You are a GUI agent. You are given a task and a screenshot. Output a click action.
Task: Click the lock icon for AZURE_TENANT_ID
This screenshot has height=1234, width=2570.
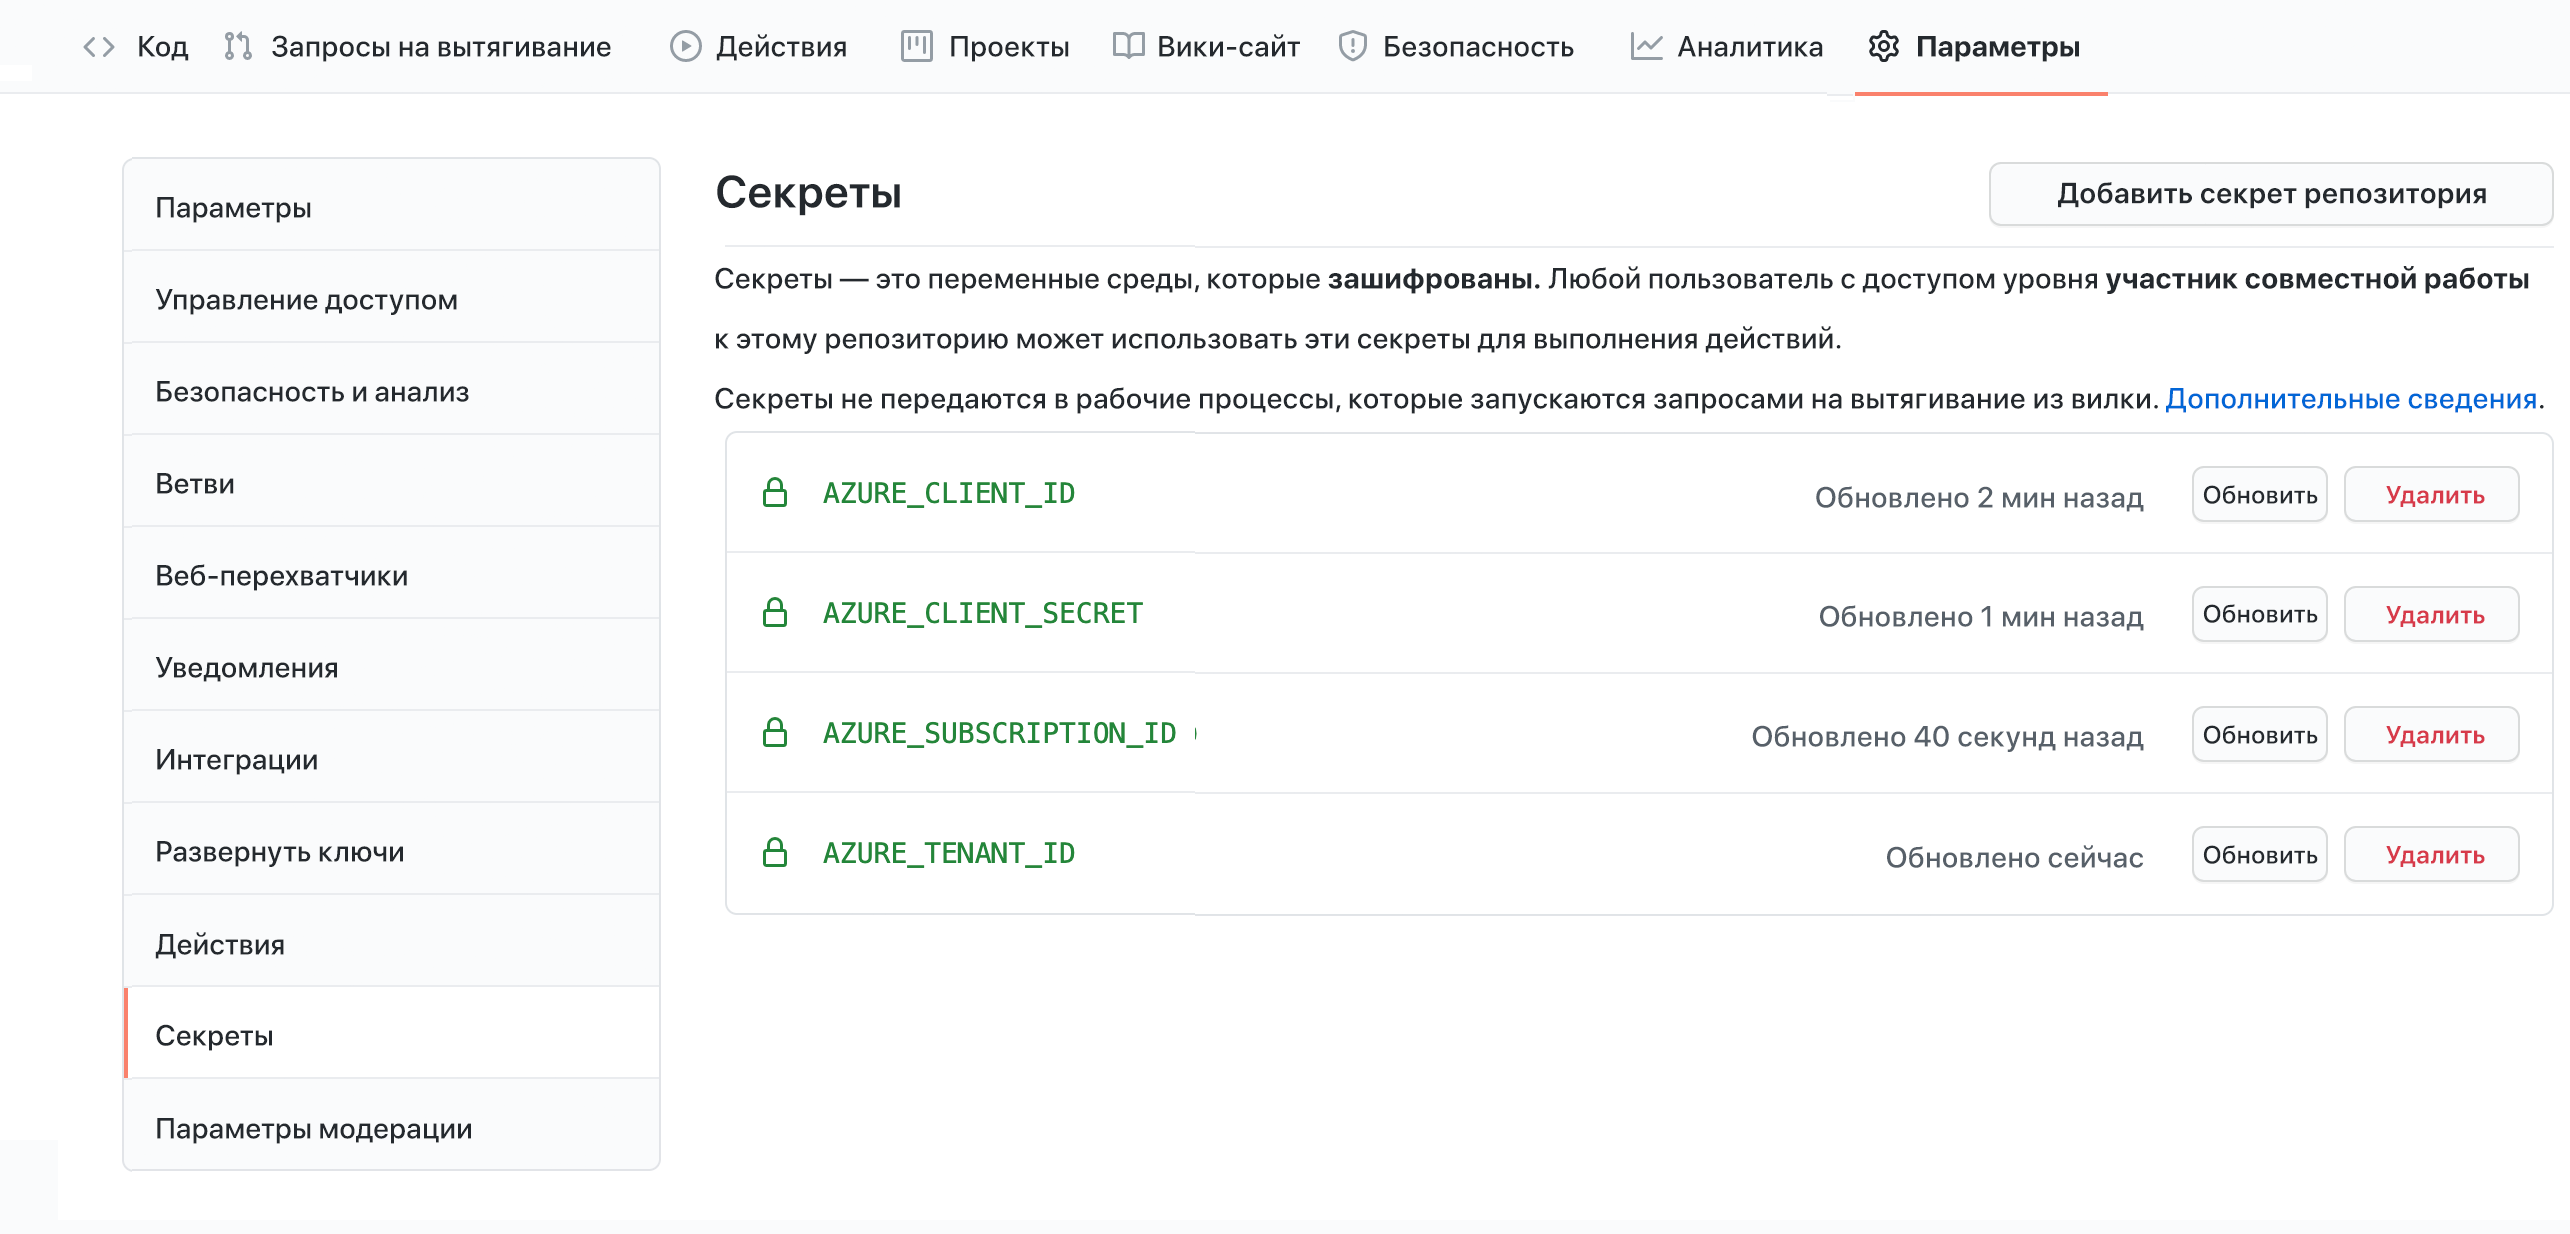click(775, 853)
